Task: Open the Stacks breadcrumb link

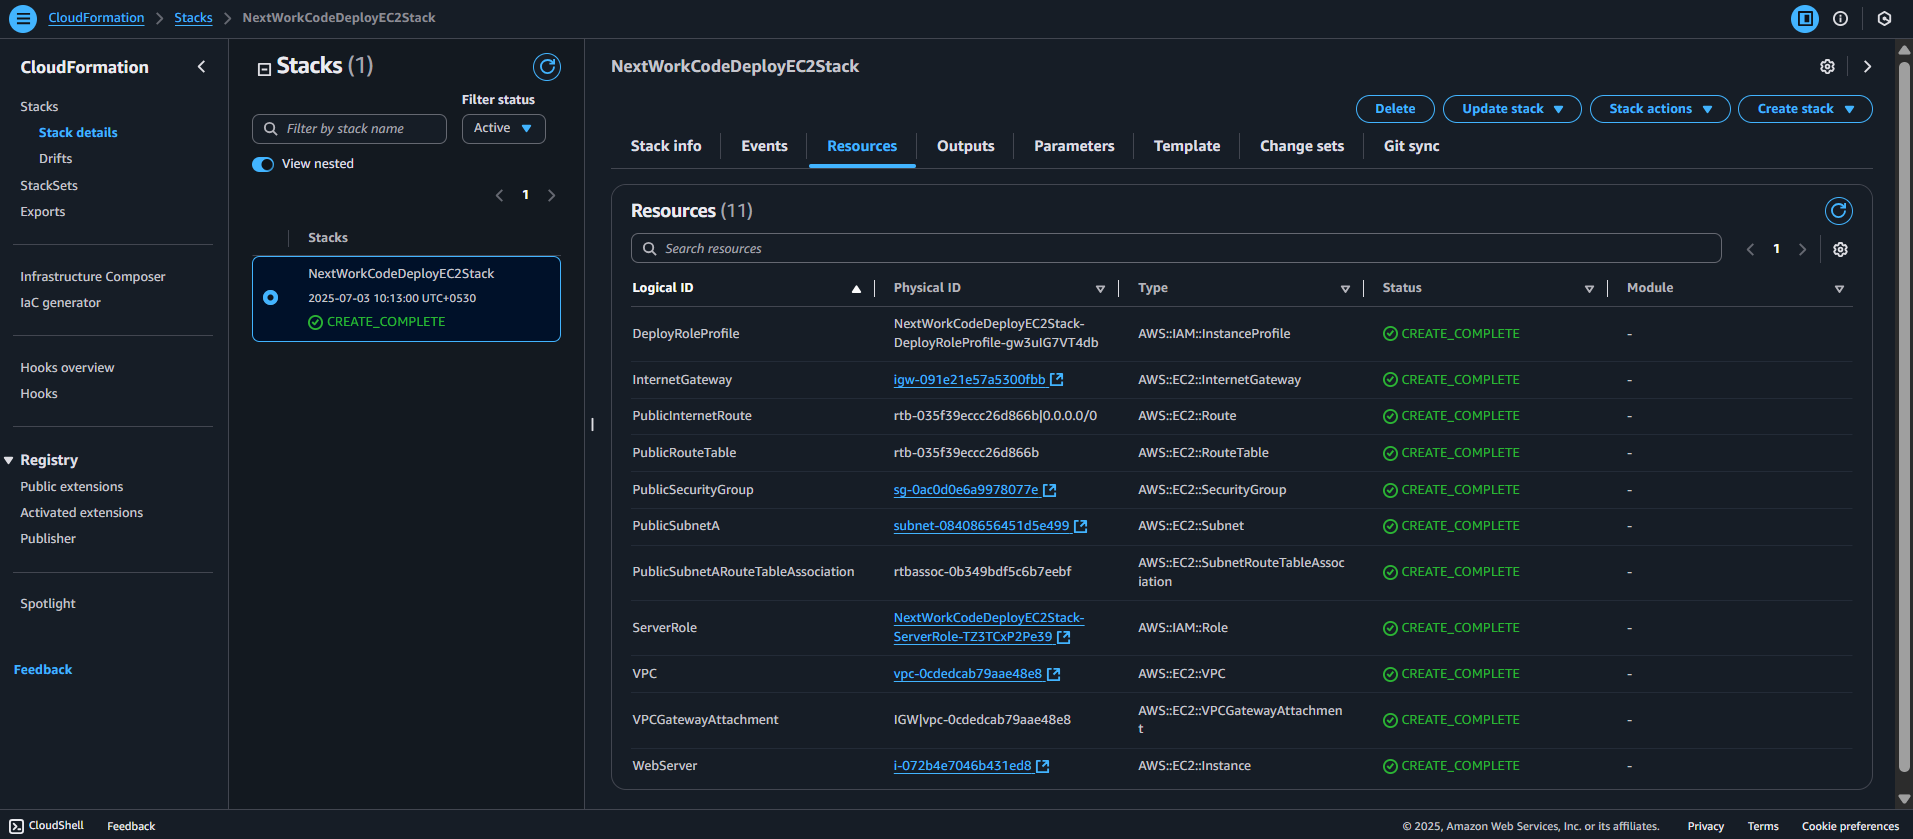Action: [193, 18]
